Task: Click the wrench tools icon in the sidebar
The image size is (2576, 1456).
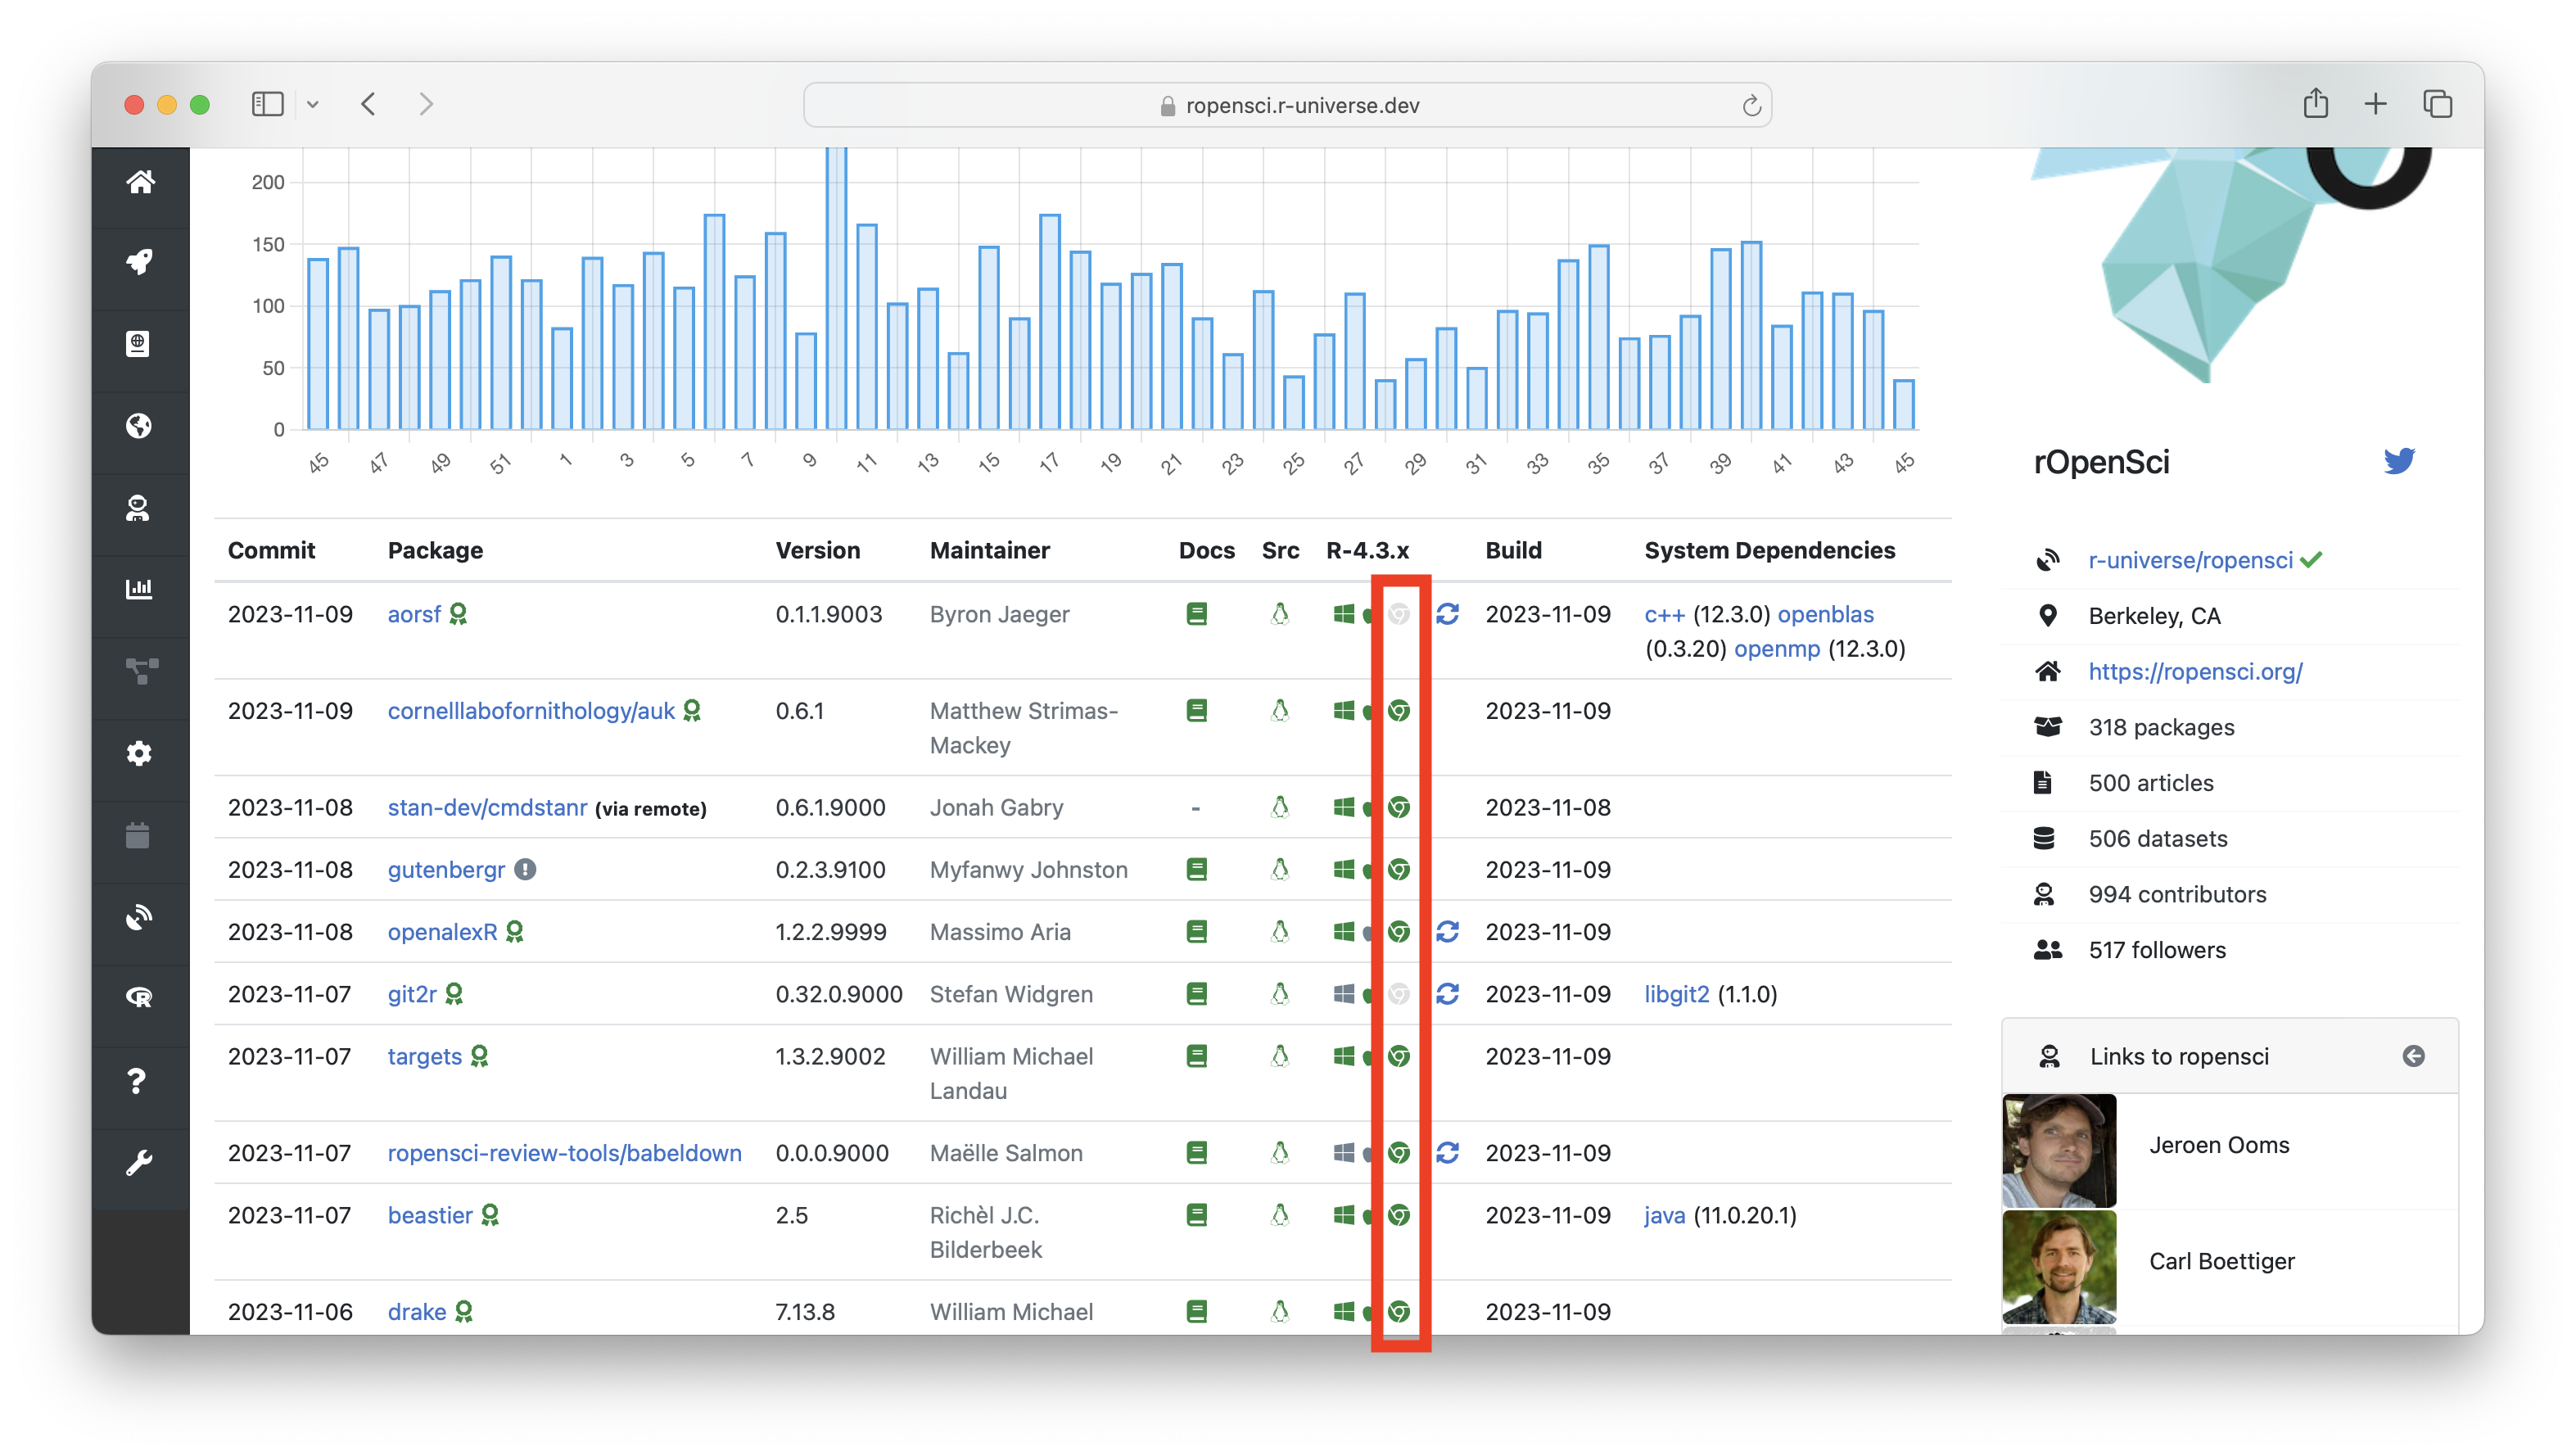Action: point(141,1161)
